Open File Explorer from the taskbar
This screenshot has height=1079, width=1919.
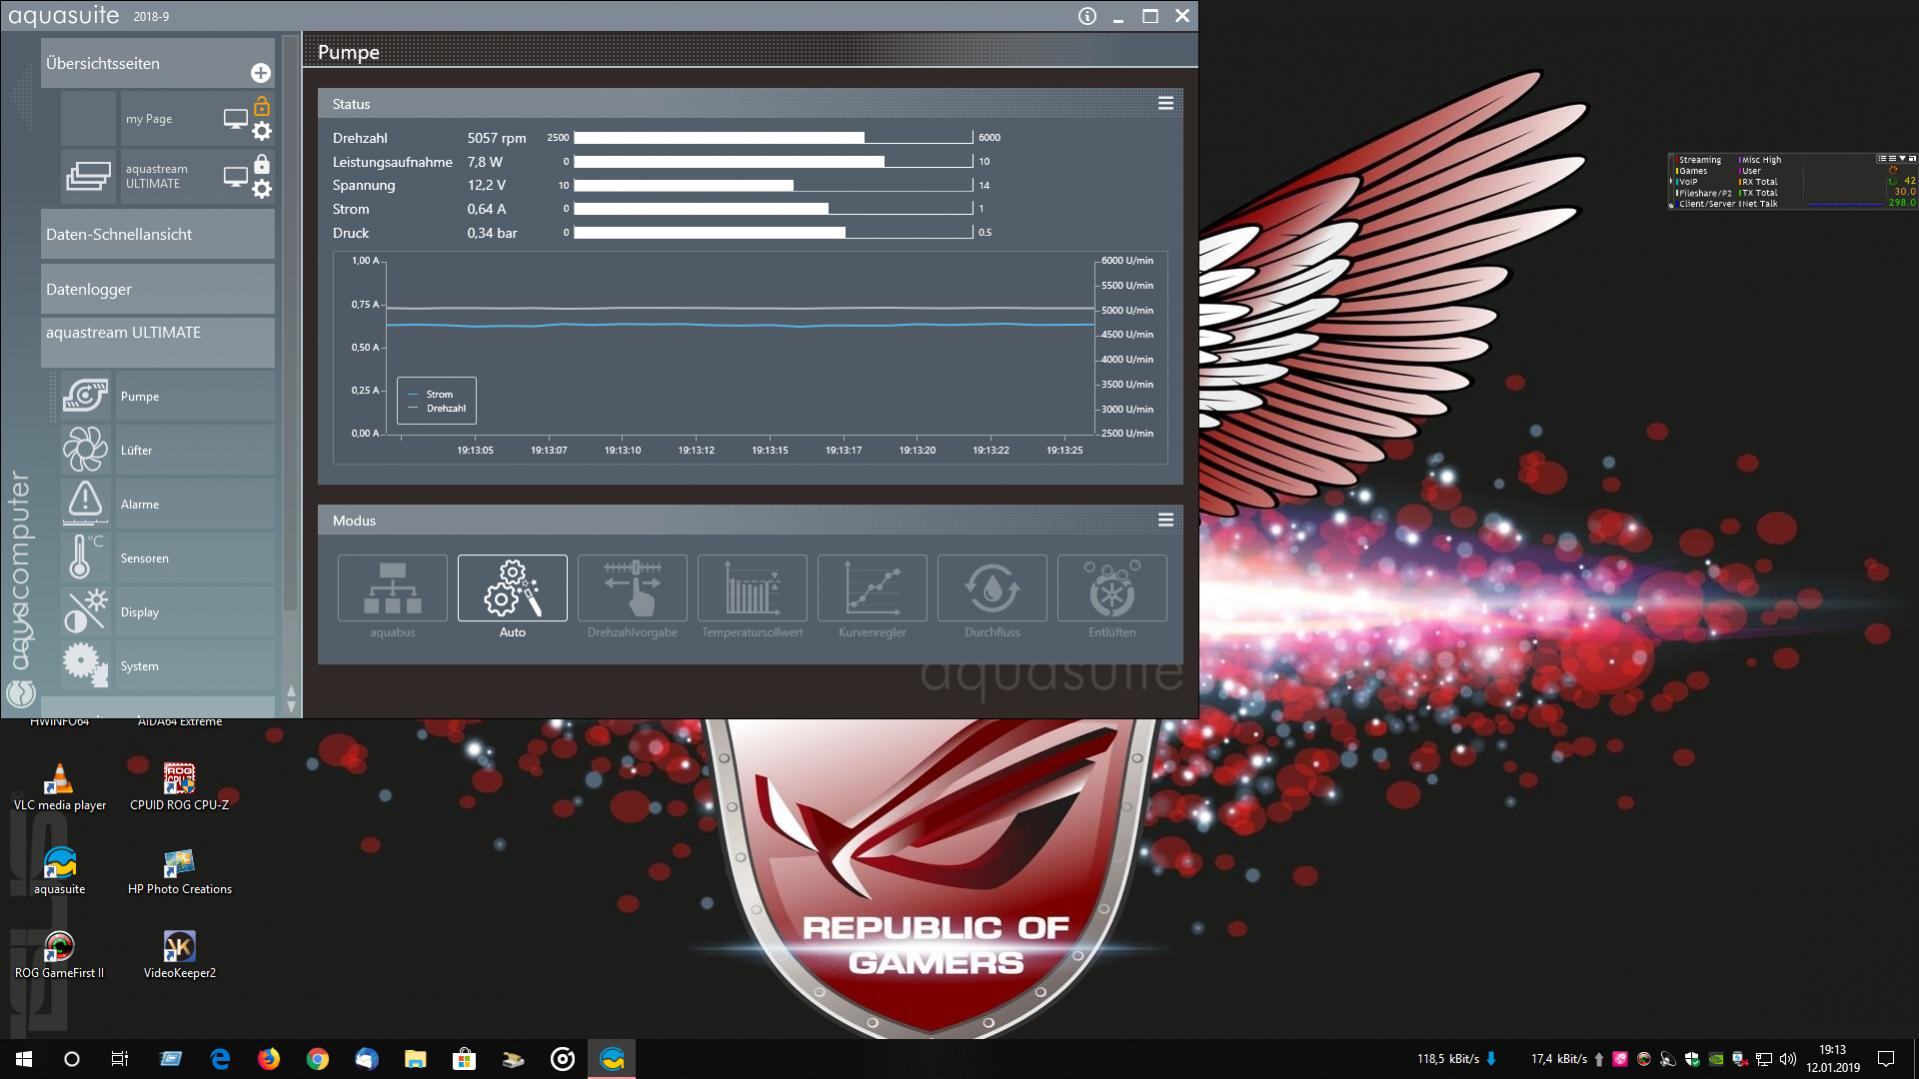coord(415,1059)
